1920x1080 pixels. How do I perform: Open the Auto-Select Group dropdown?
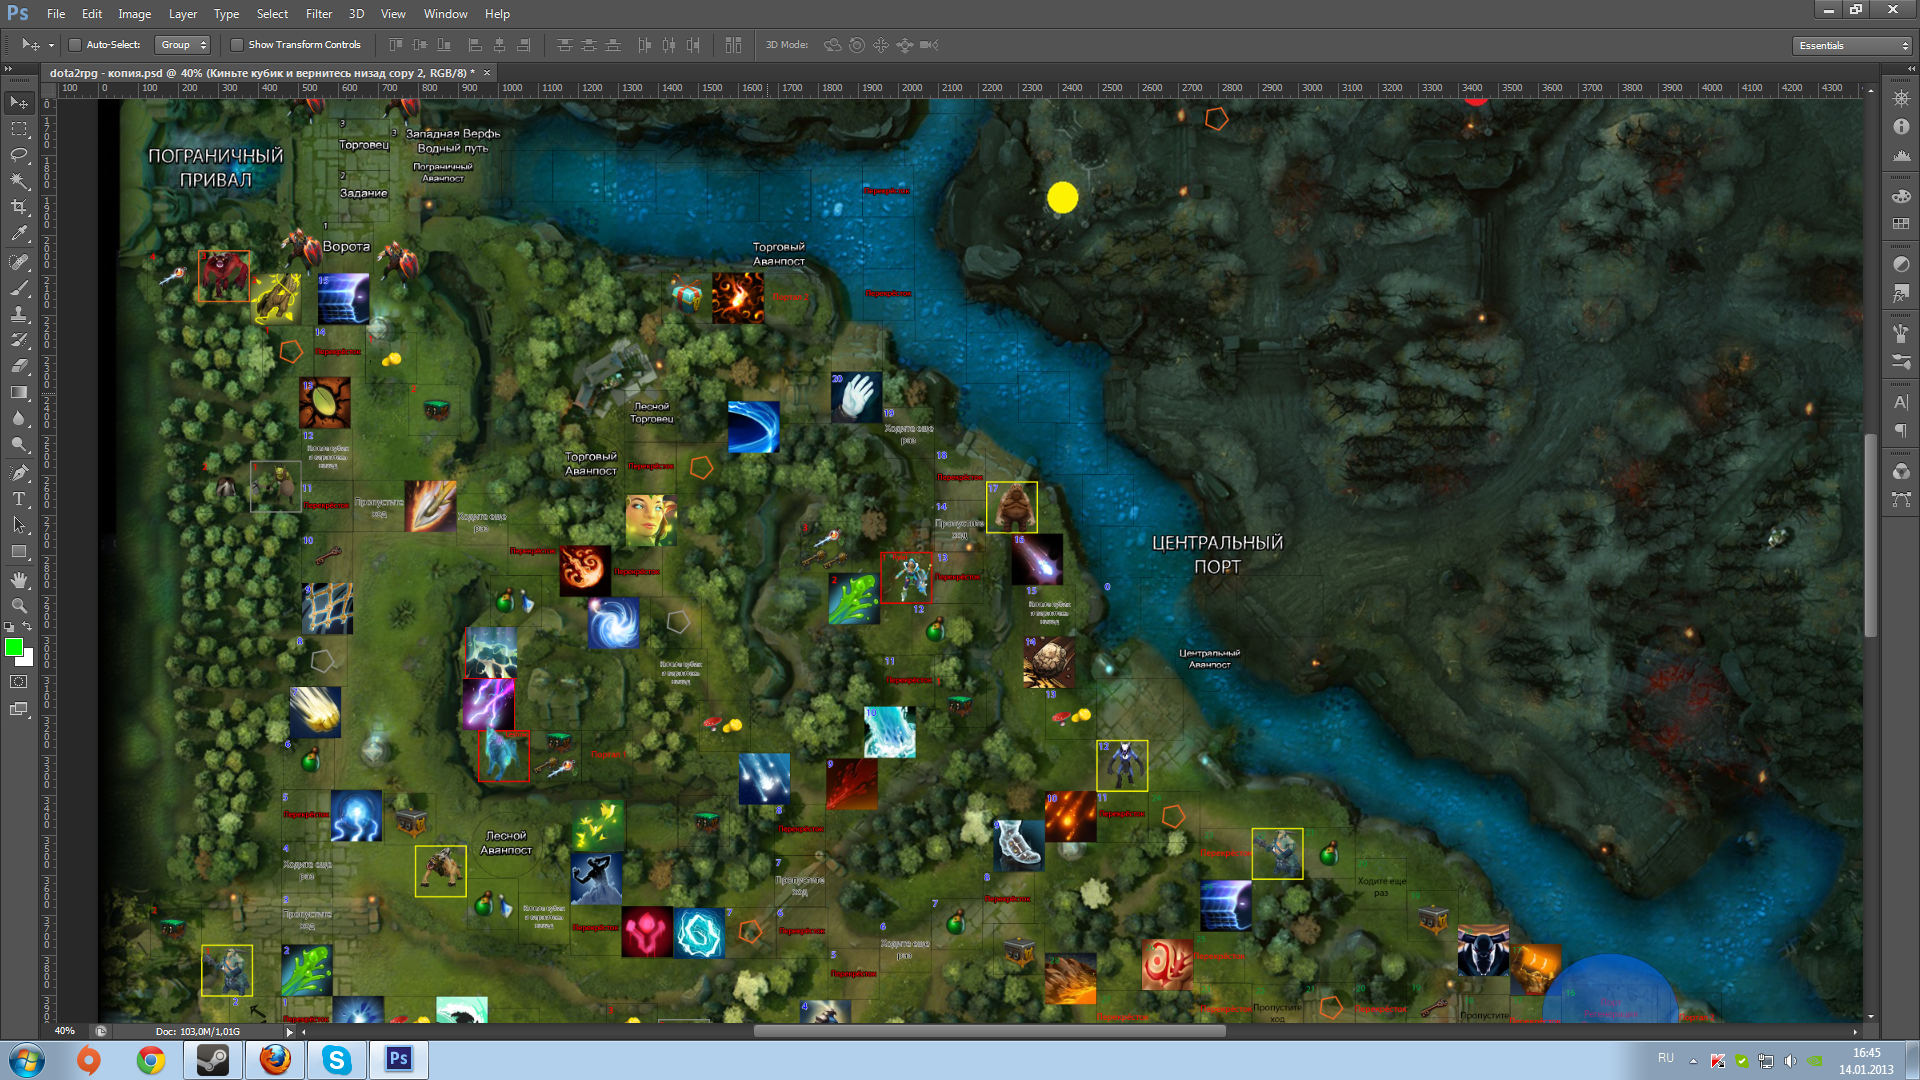(183, 45)
